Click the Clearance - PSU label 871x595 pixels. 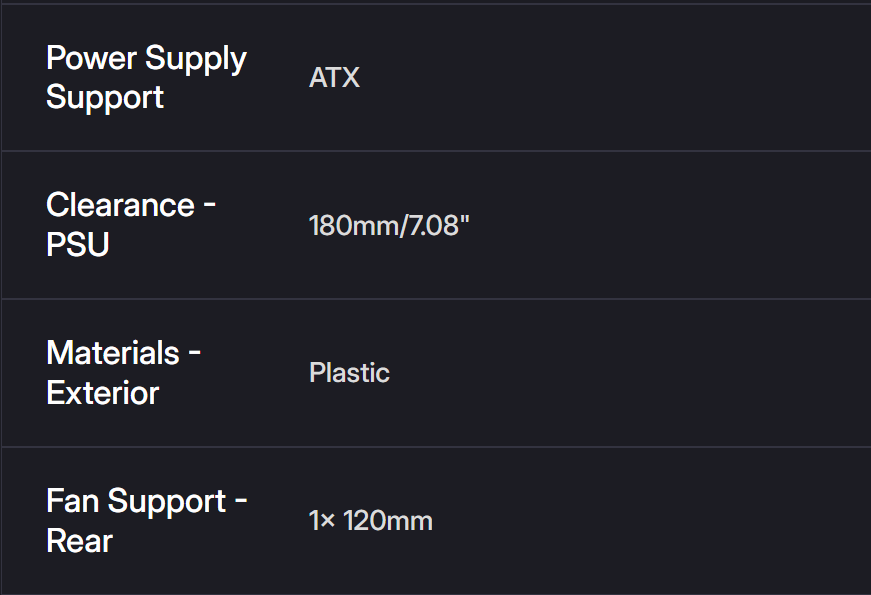pos(131,225)
